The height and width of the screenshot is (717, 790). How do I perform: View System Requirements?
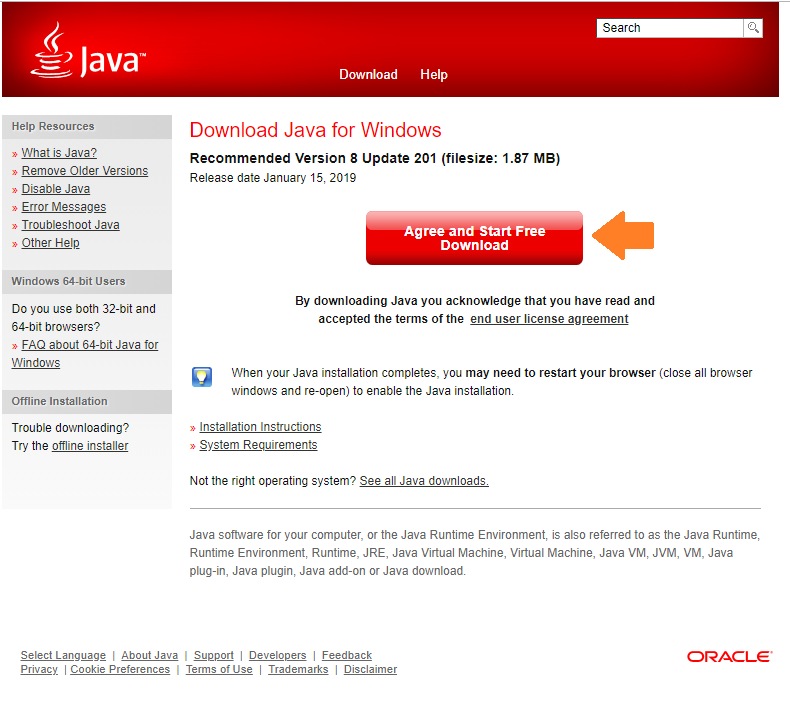[258, 445]
